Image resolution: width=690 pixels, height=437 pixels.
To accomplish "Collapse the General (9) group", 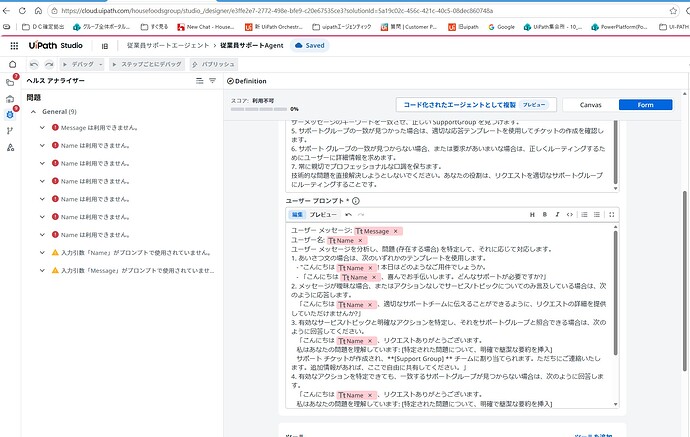I will 33,112.
